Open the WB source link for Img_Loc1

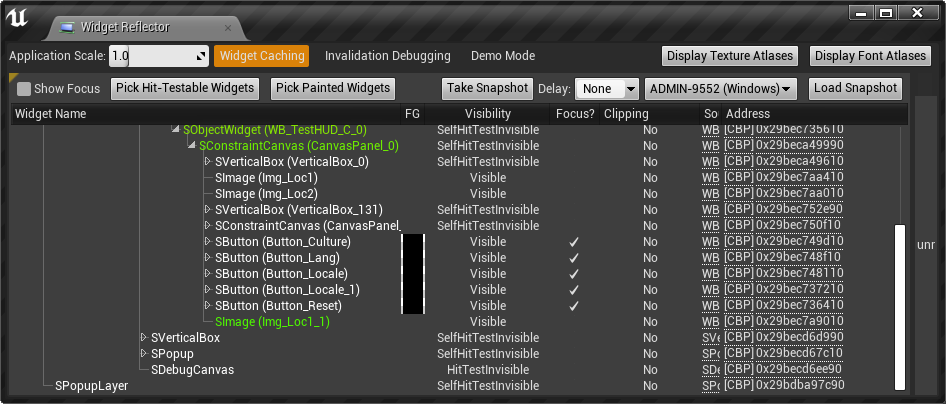click(711, 178)
